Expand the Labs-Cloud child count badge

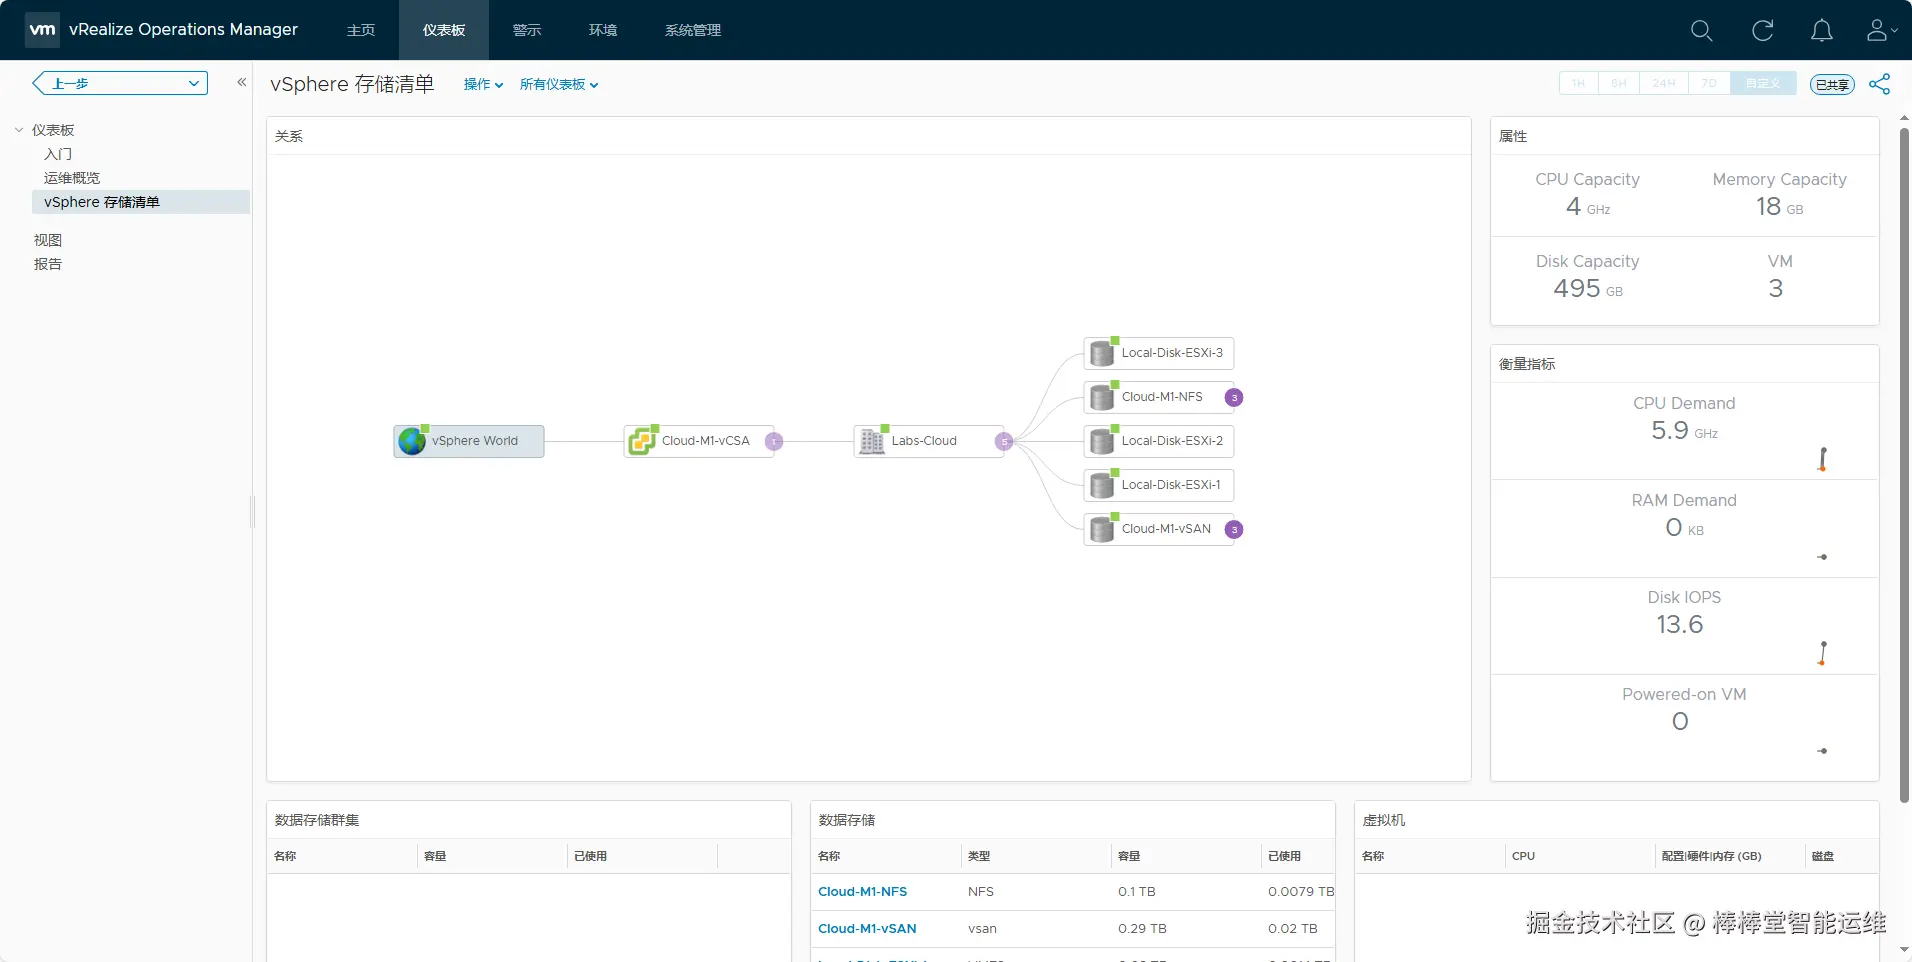coord(1004,441)
